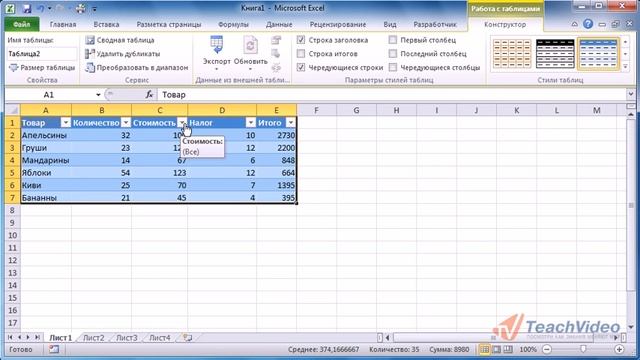Switch to Normal view in status bar
The image size is (640, 360).
484,349
